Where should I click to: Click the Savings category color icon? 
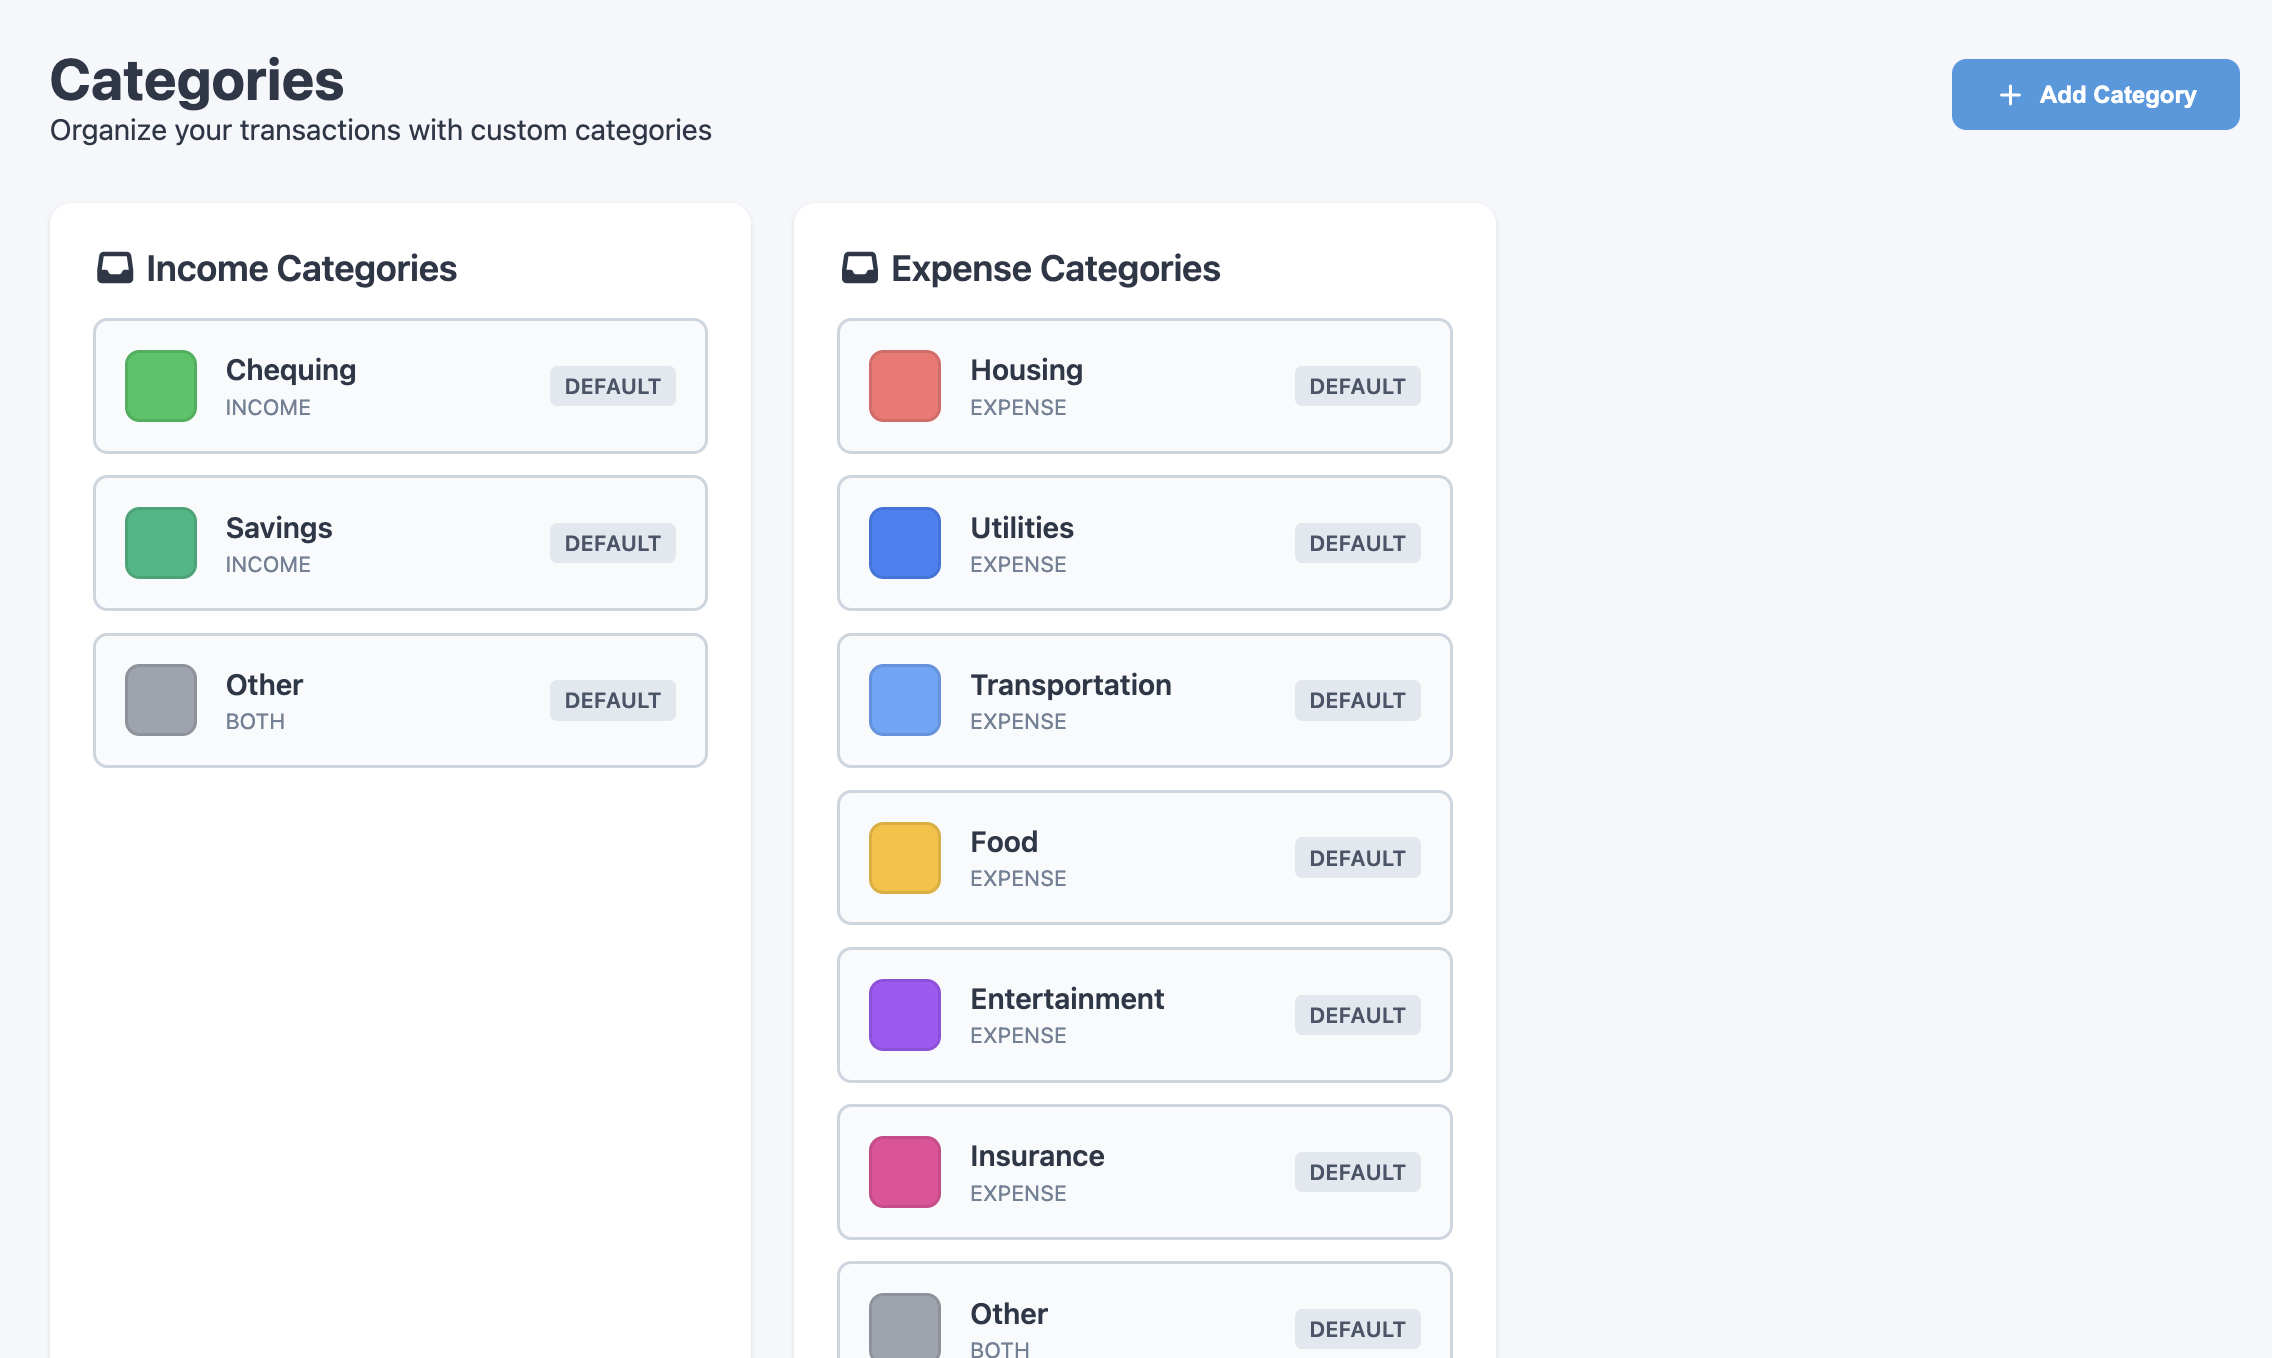click(x=160, y=543)
